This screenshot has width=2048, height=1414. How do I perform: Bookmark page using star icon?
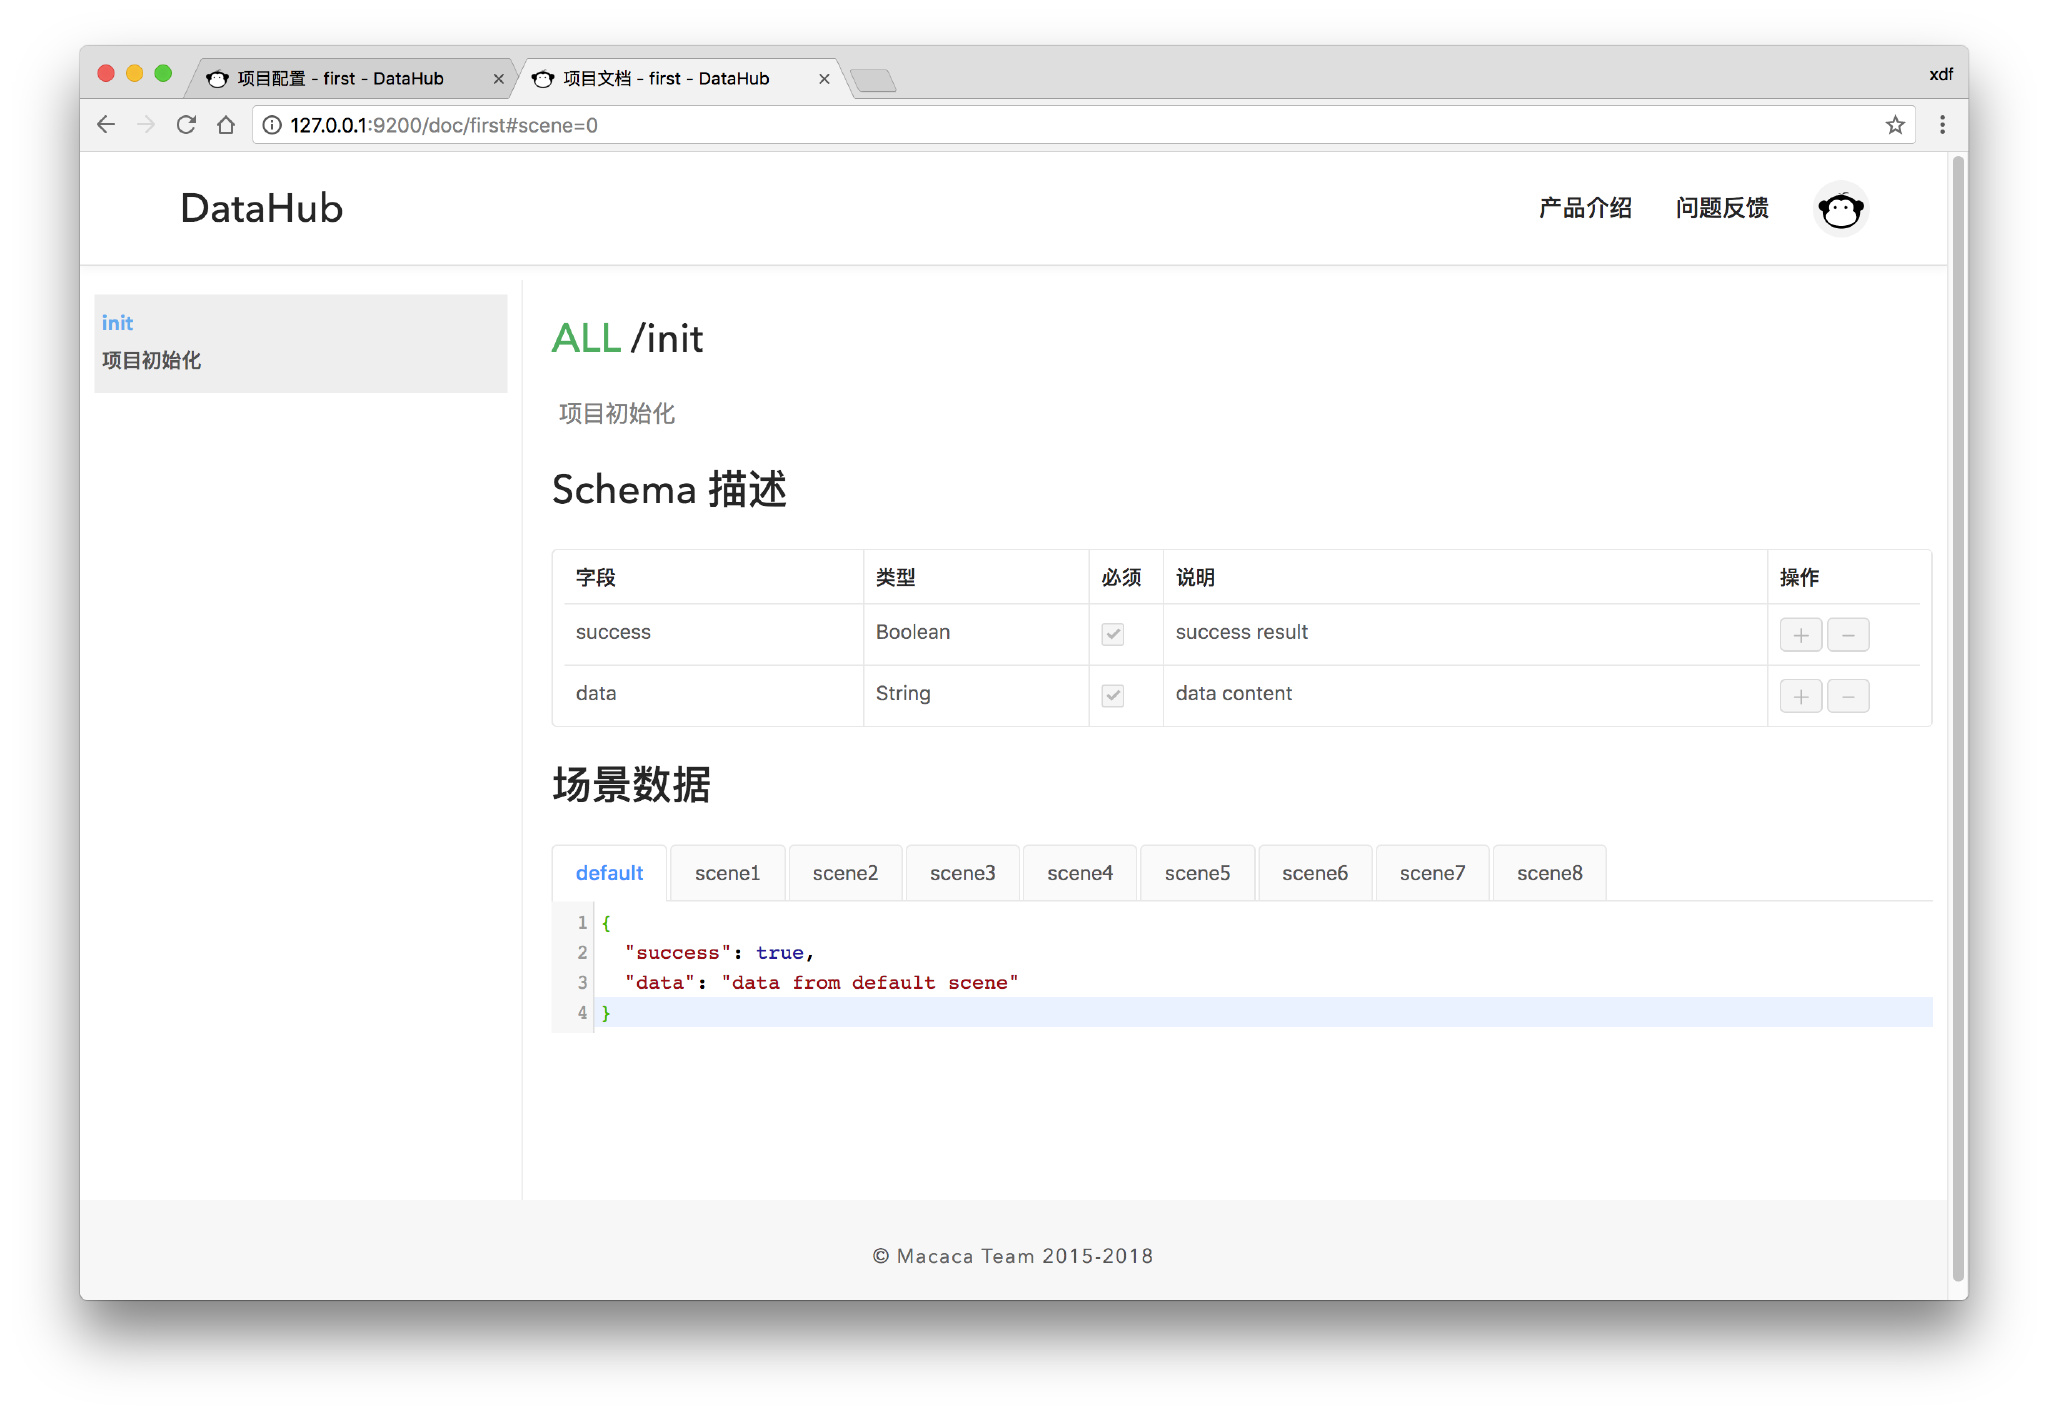1895,125
